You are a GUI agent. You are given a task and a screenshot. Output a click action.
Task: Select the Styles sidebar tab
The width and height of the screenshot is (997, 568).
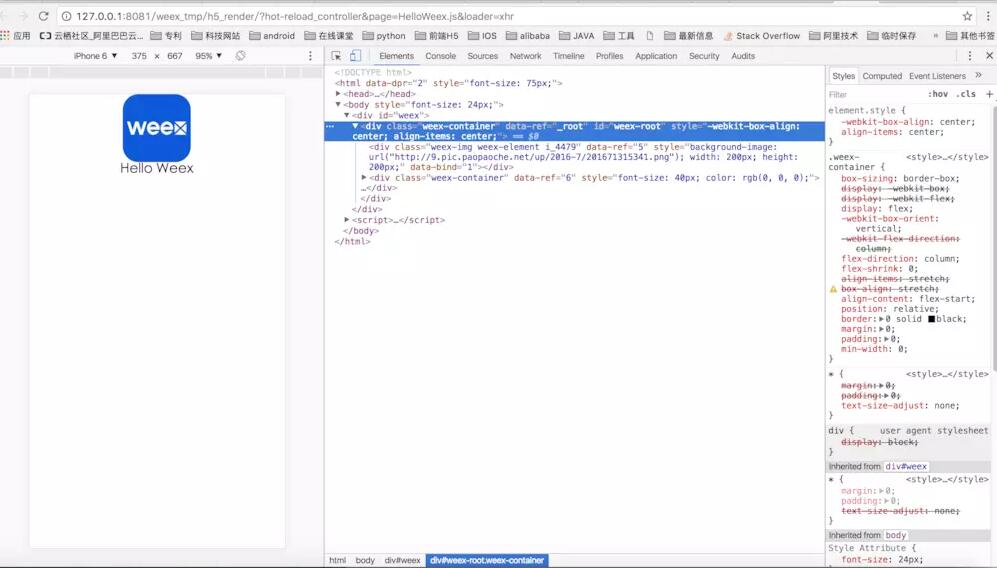[843, 76]
